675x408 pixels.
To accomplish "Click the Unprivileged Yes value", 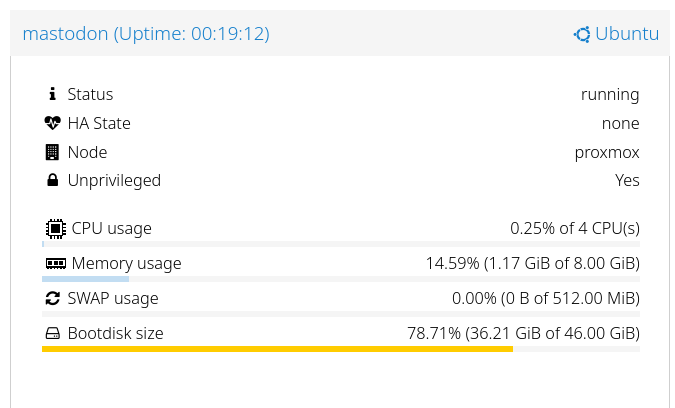I will 627,181.
